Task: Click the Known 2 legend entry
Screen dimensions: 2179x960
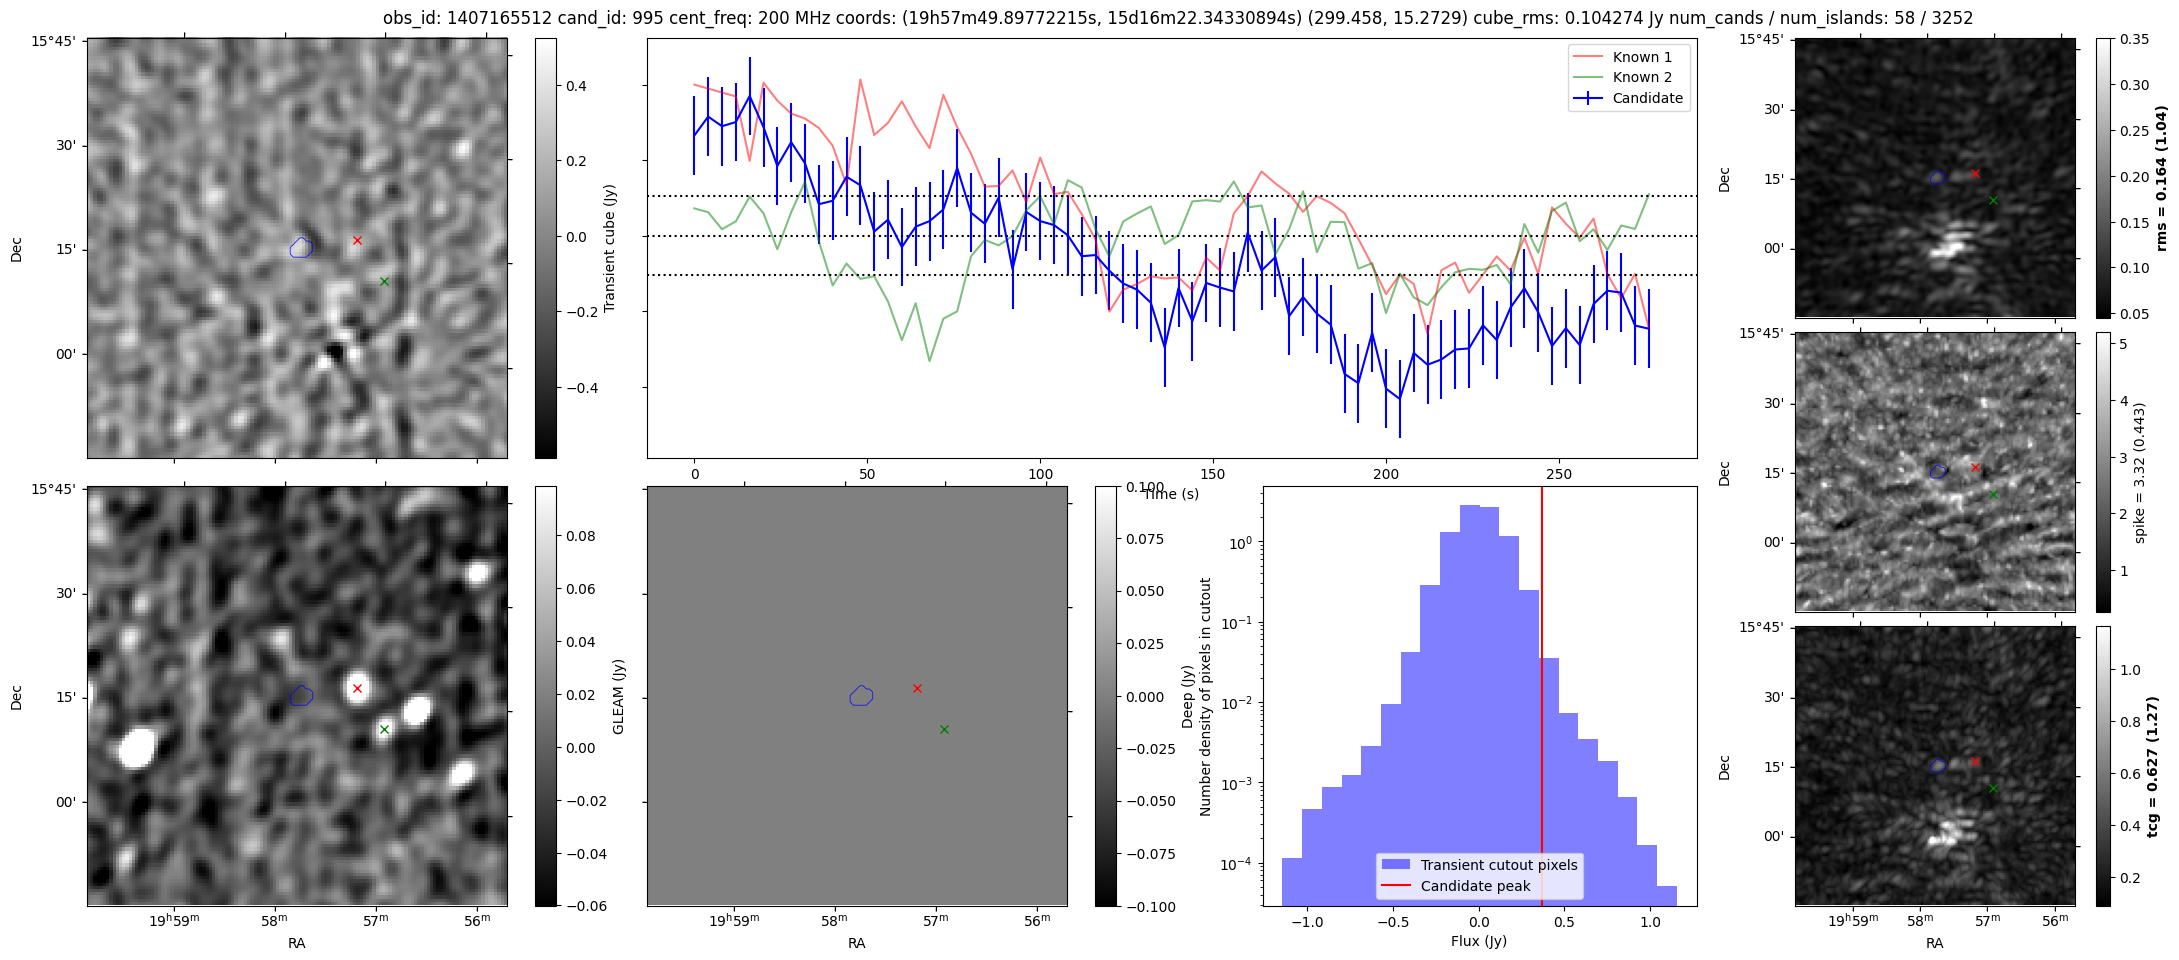Action: click(1641, 77)
